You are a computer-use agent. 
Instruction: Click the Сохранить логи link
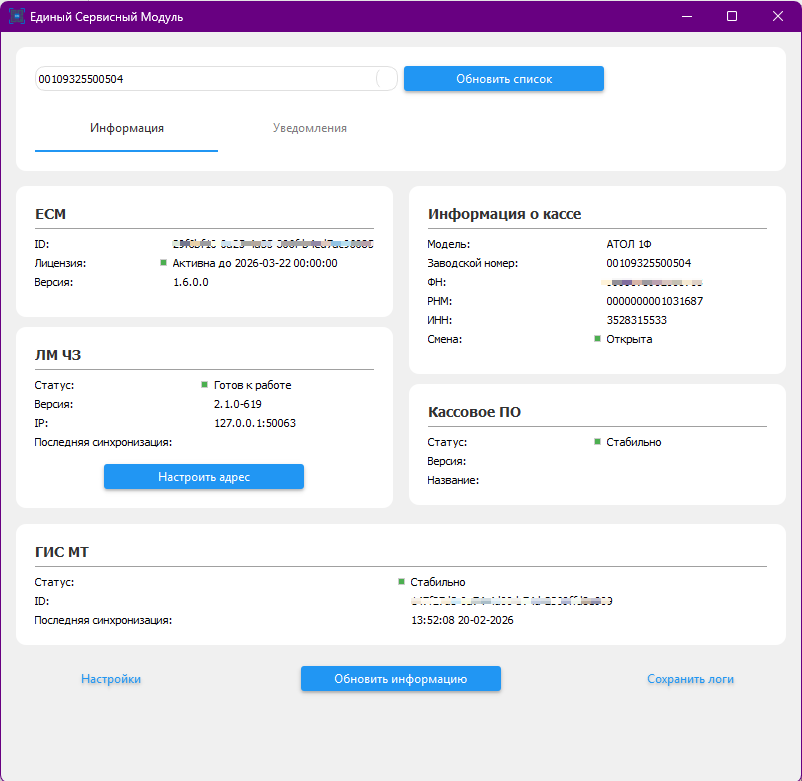(690, 679)
